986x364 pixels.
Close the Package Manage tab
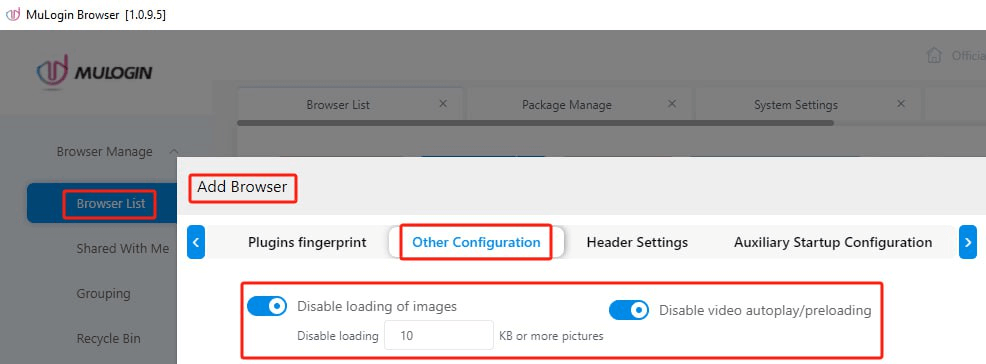[672, 104]
